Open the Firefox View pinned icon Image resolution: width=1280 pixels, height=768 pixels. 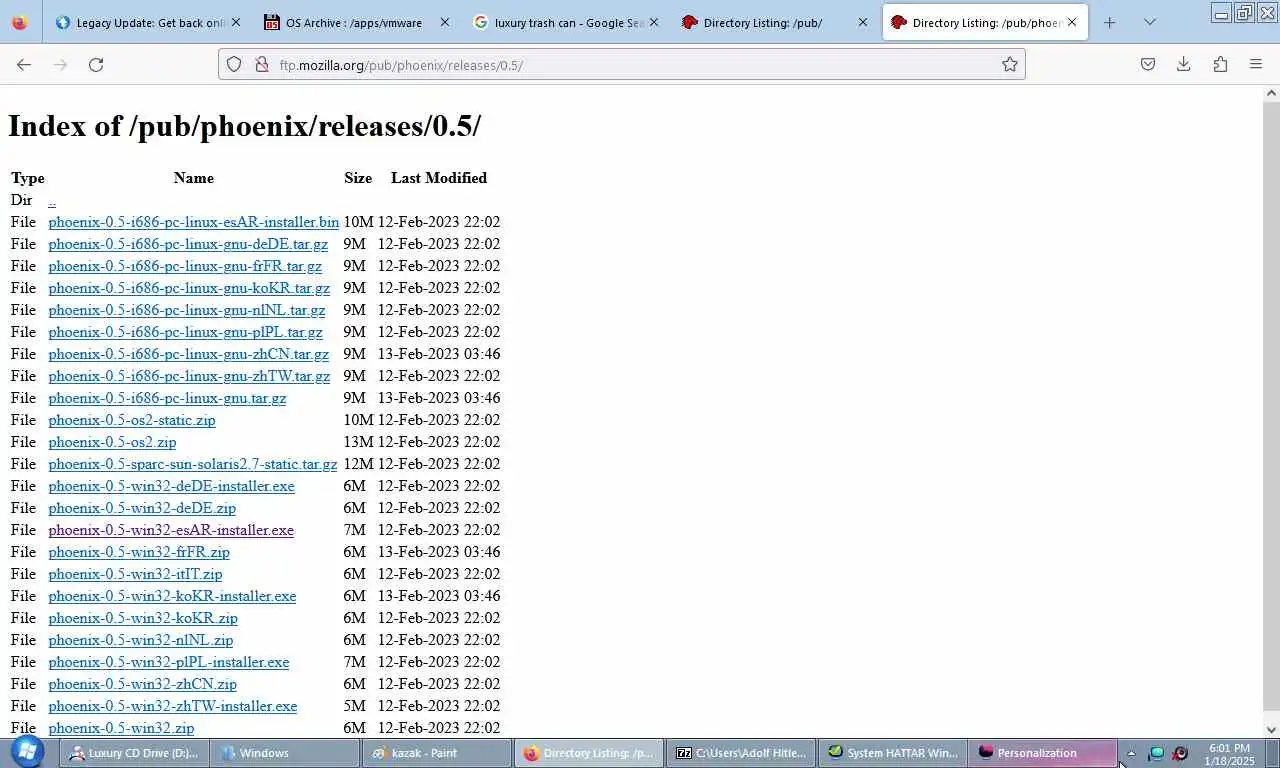coord(19,22)
